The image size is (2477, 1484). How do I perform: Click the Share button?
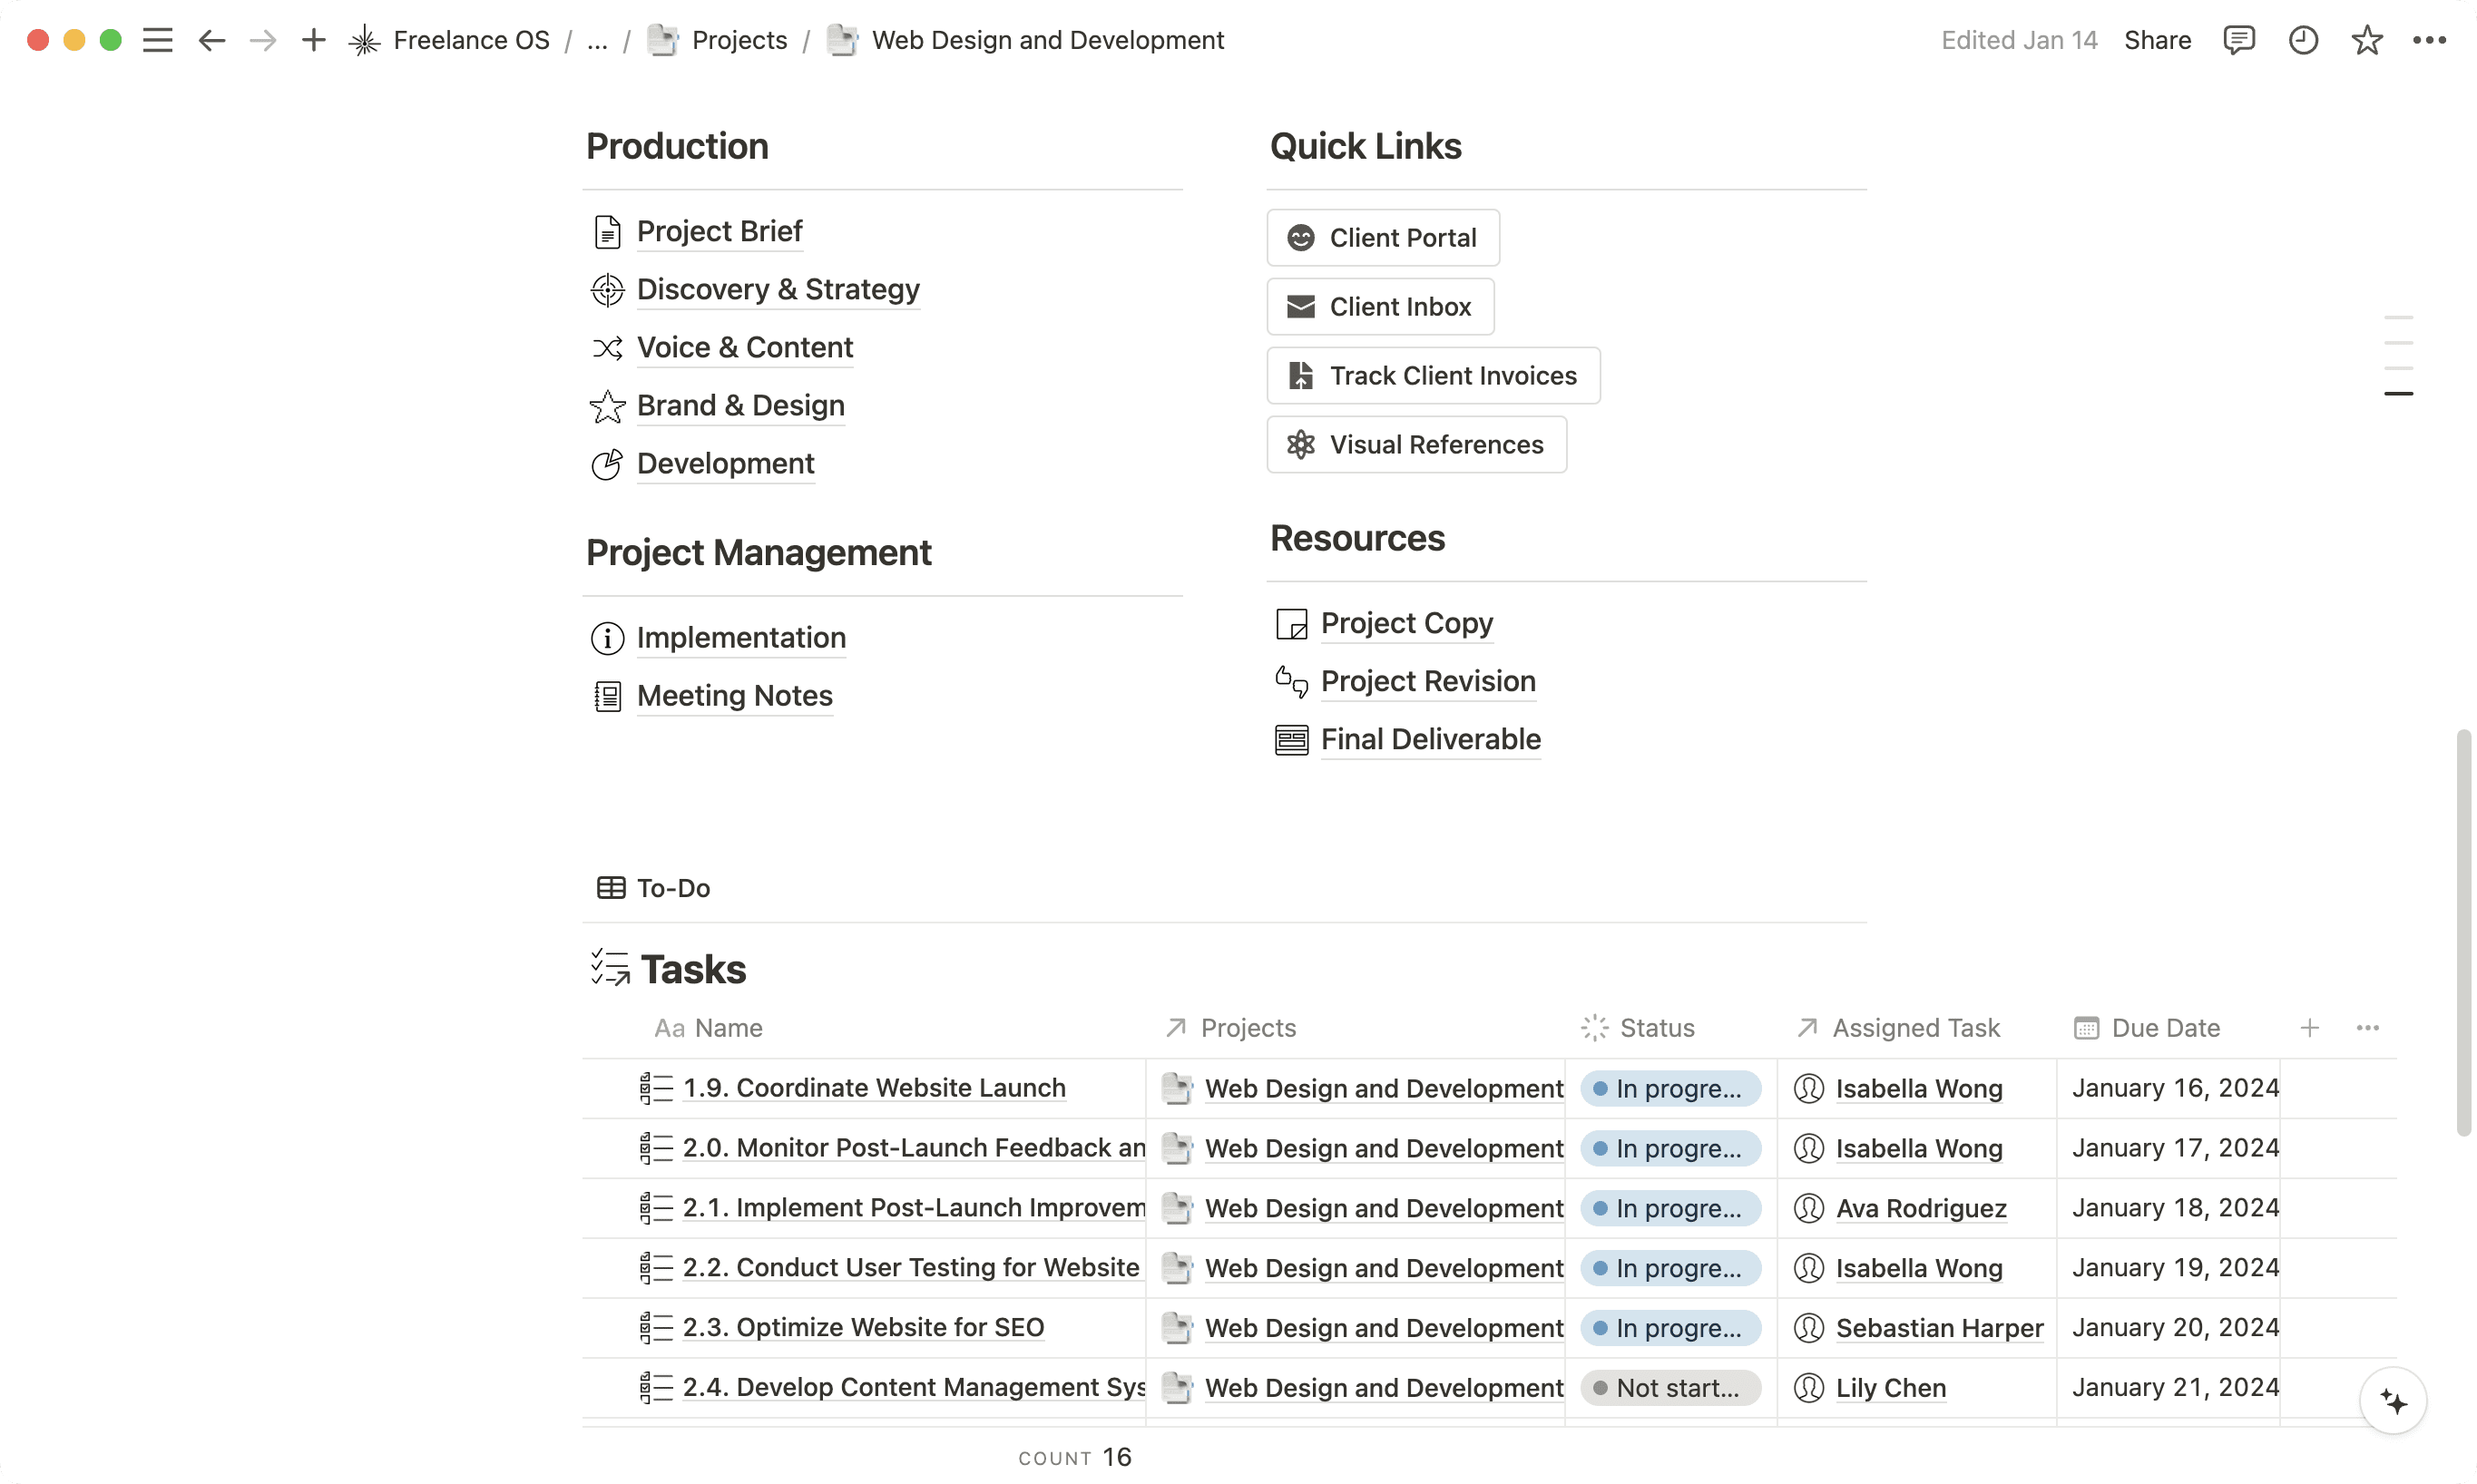click(x=2157, y=40)
